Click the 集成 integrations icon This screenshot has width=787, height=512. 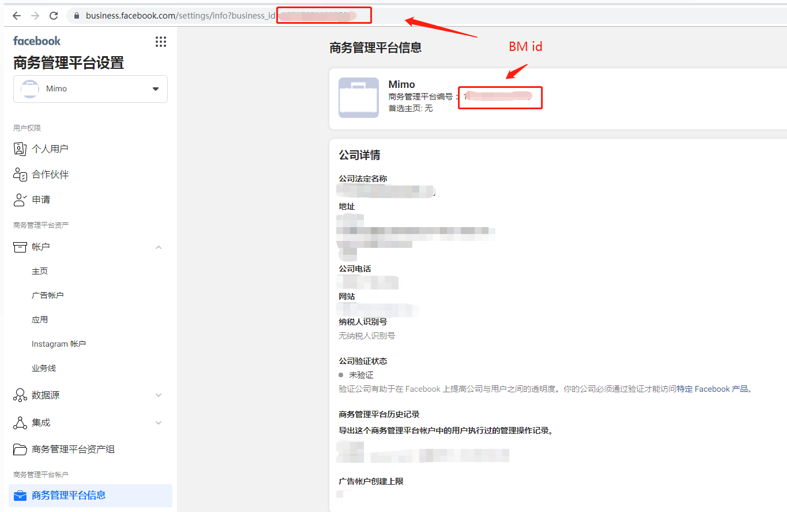point(20,423)
